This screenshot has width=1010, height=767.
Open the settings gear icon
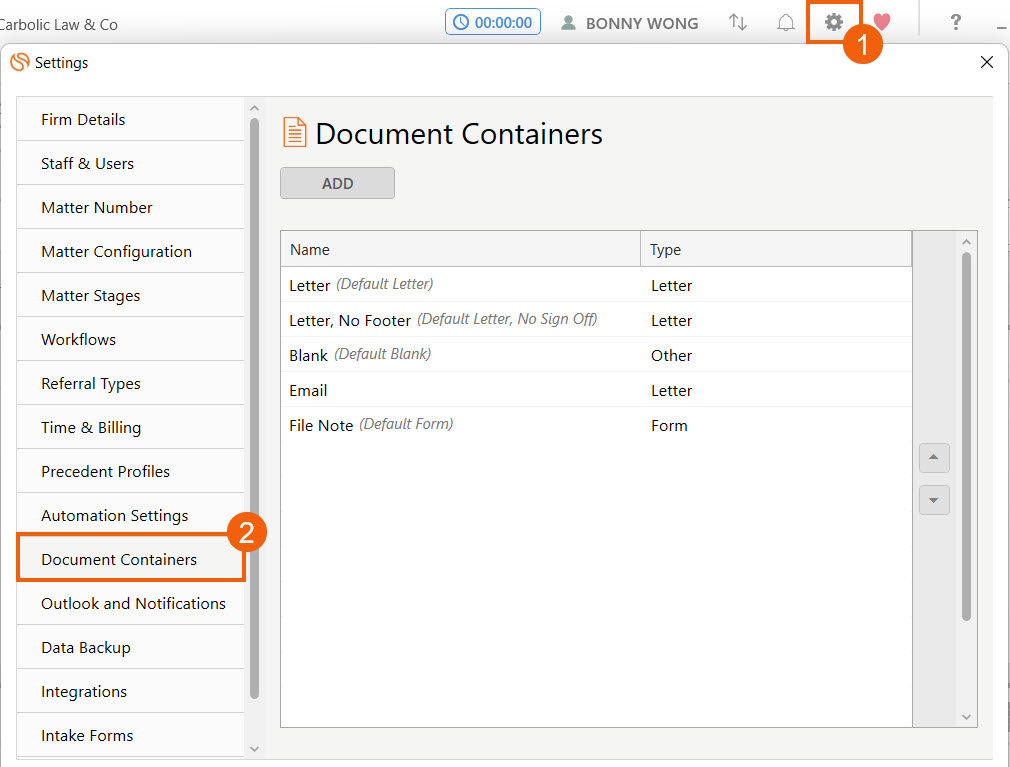click(833, 22)
